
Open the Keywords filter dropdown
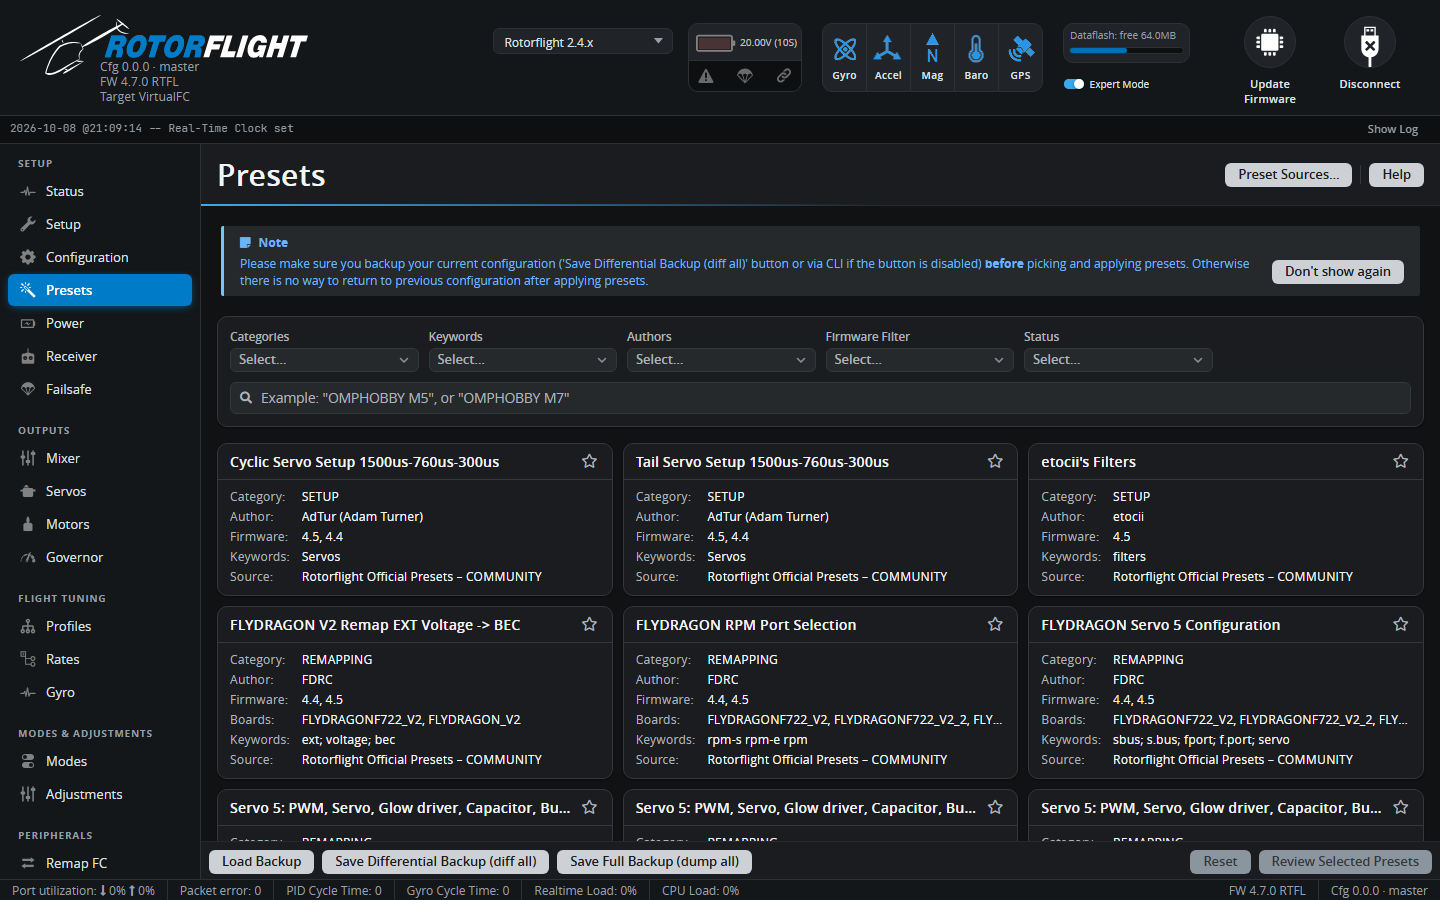coord(523,360)
